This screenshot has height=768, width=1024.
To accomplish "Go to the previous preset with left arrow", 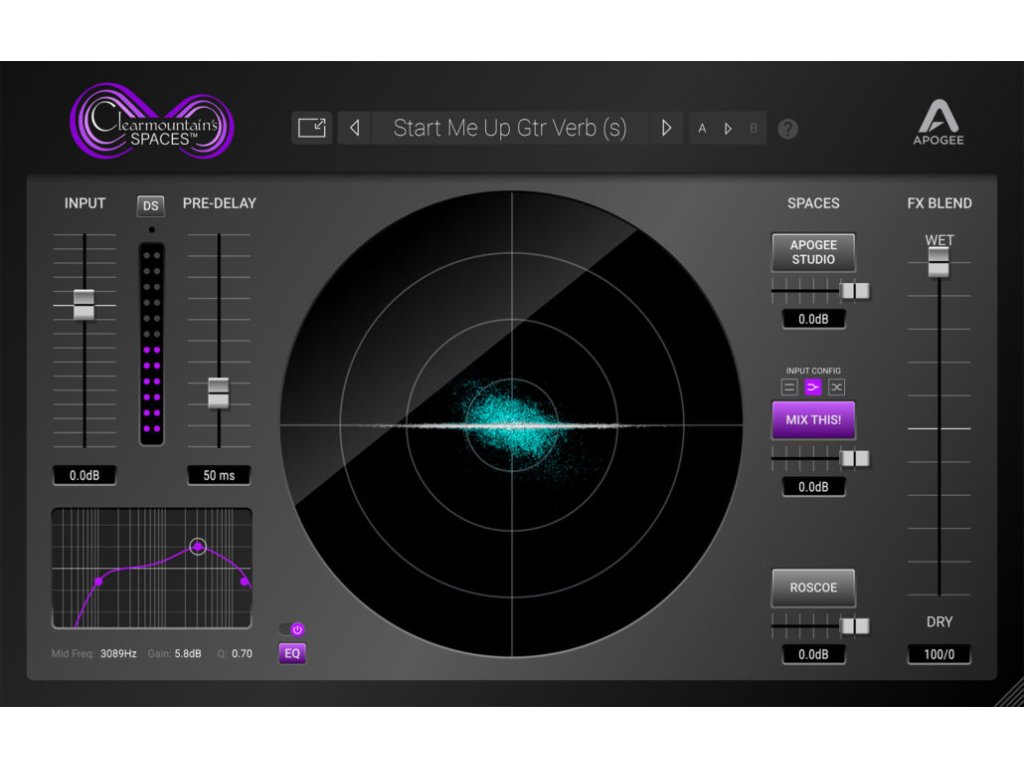I will pyautogui.click(x=354, y=128).
